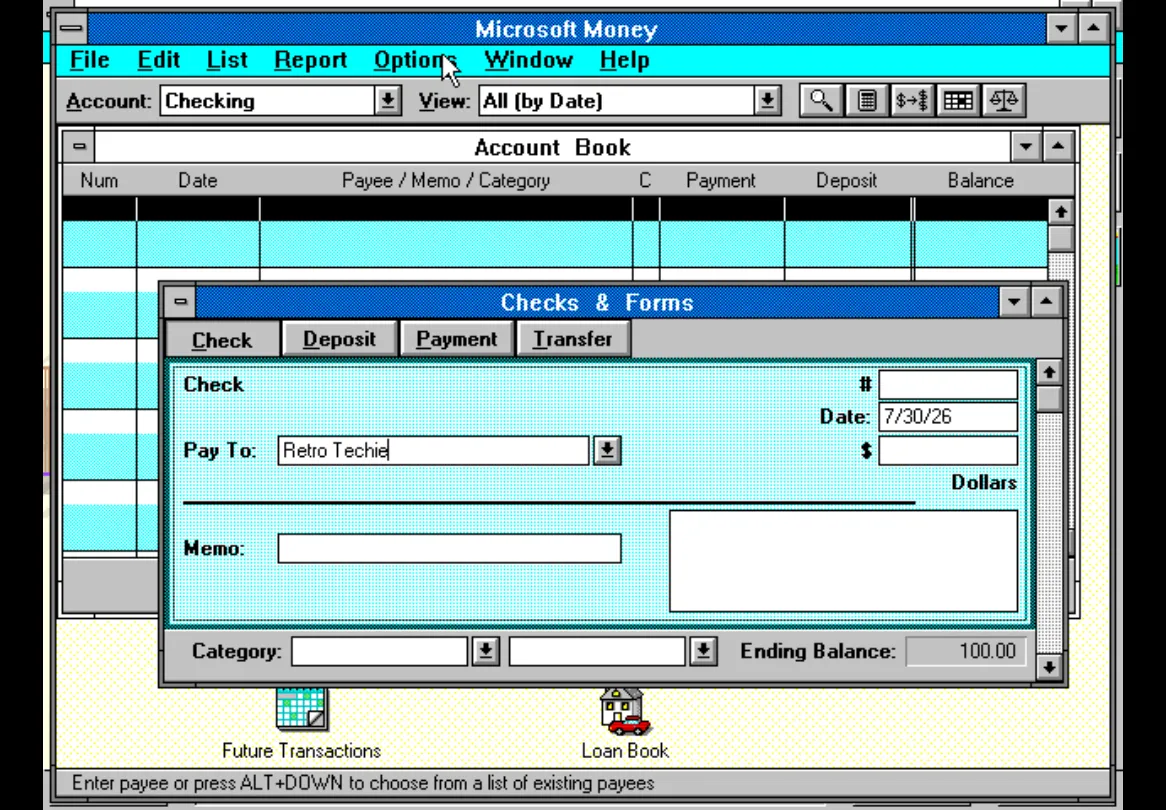Open the Account dropdown showing Checking

[x=387, y=100]
